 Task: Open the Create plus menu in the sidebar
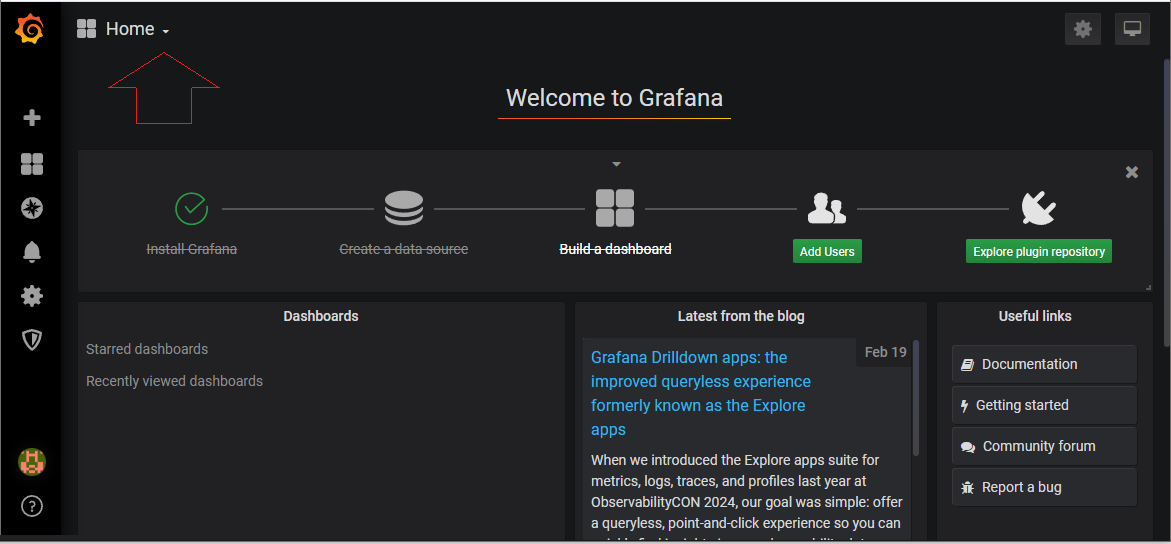point(32,118)
